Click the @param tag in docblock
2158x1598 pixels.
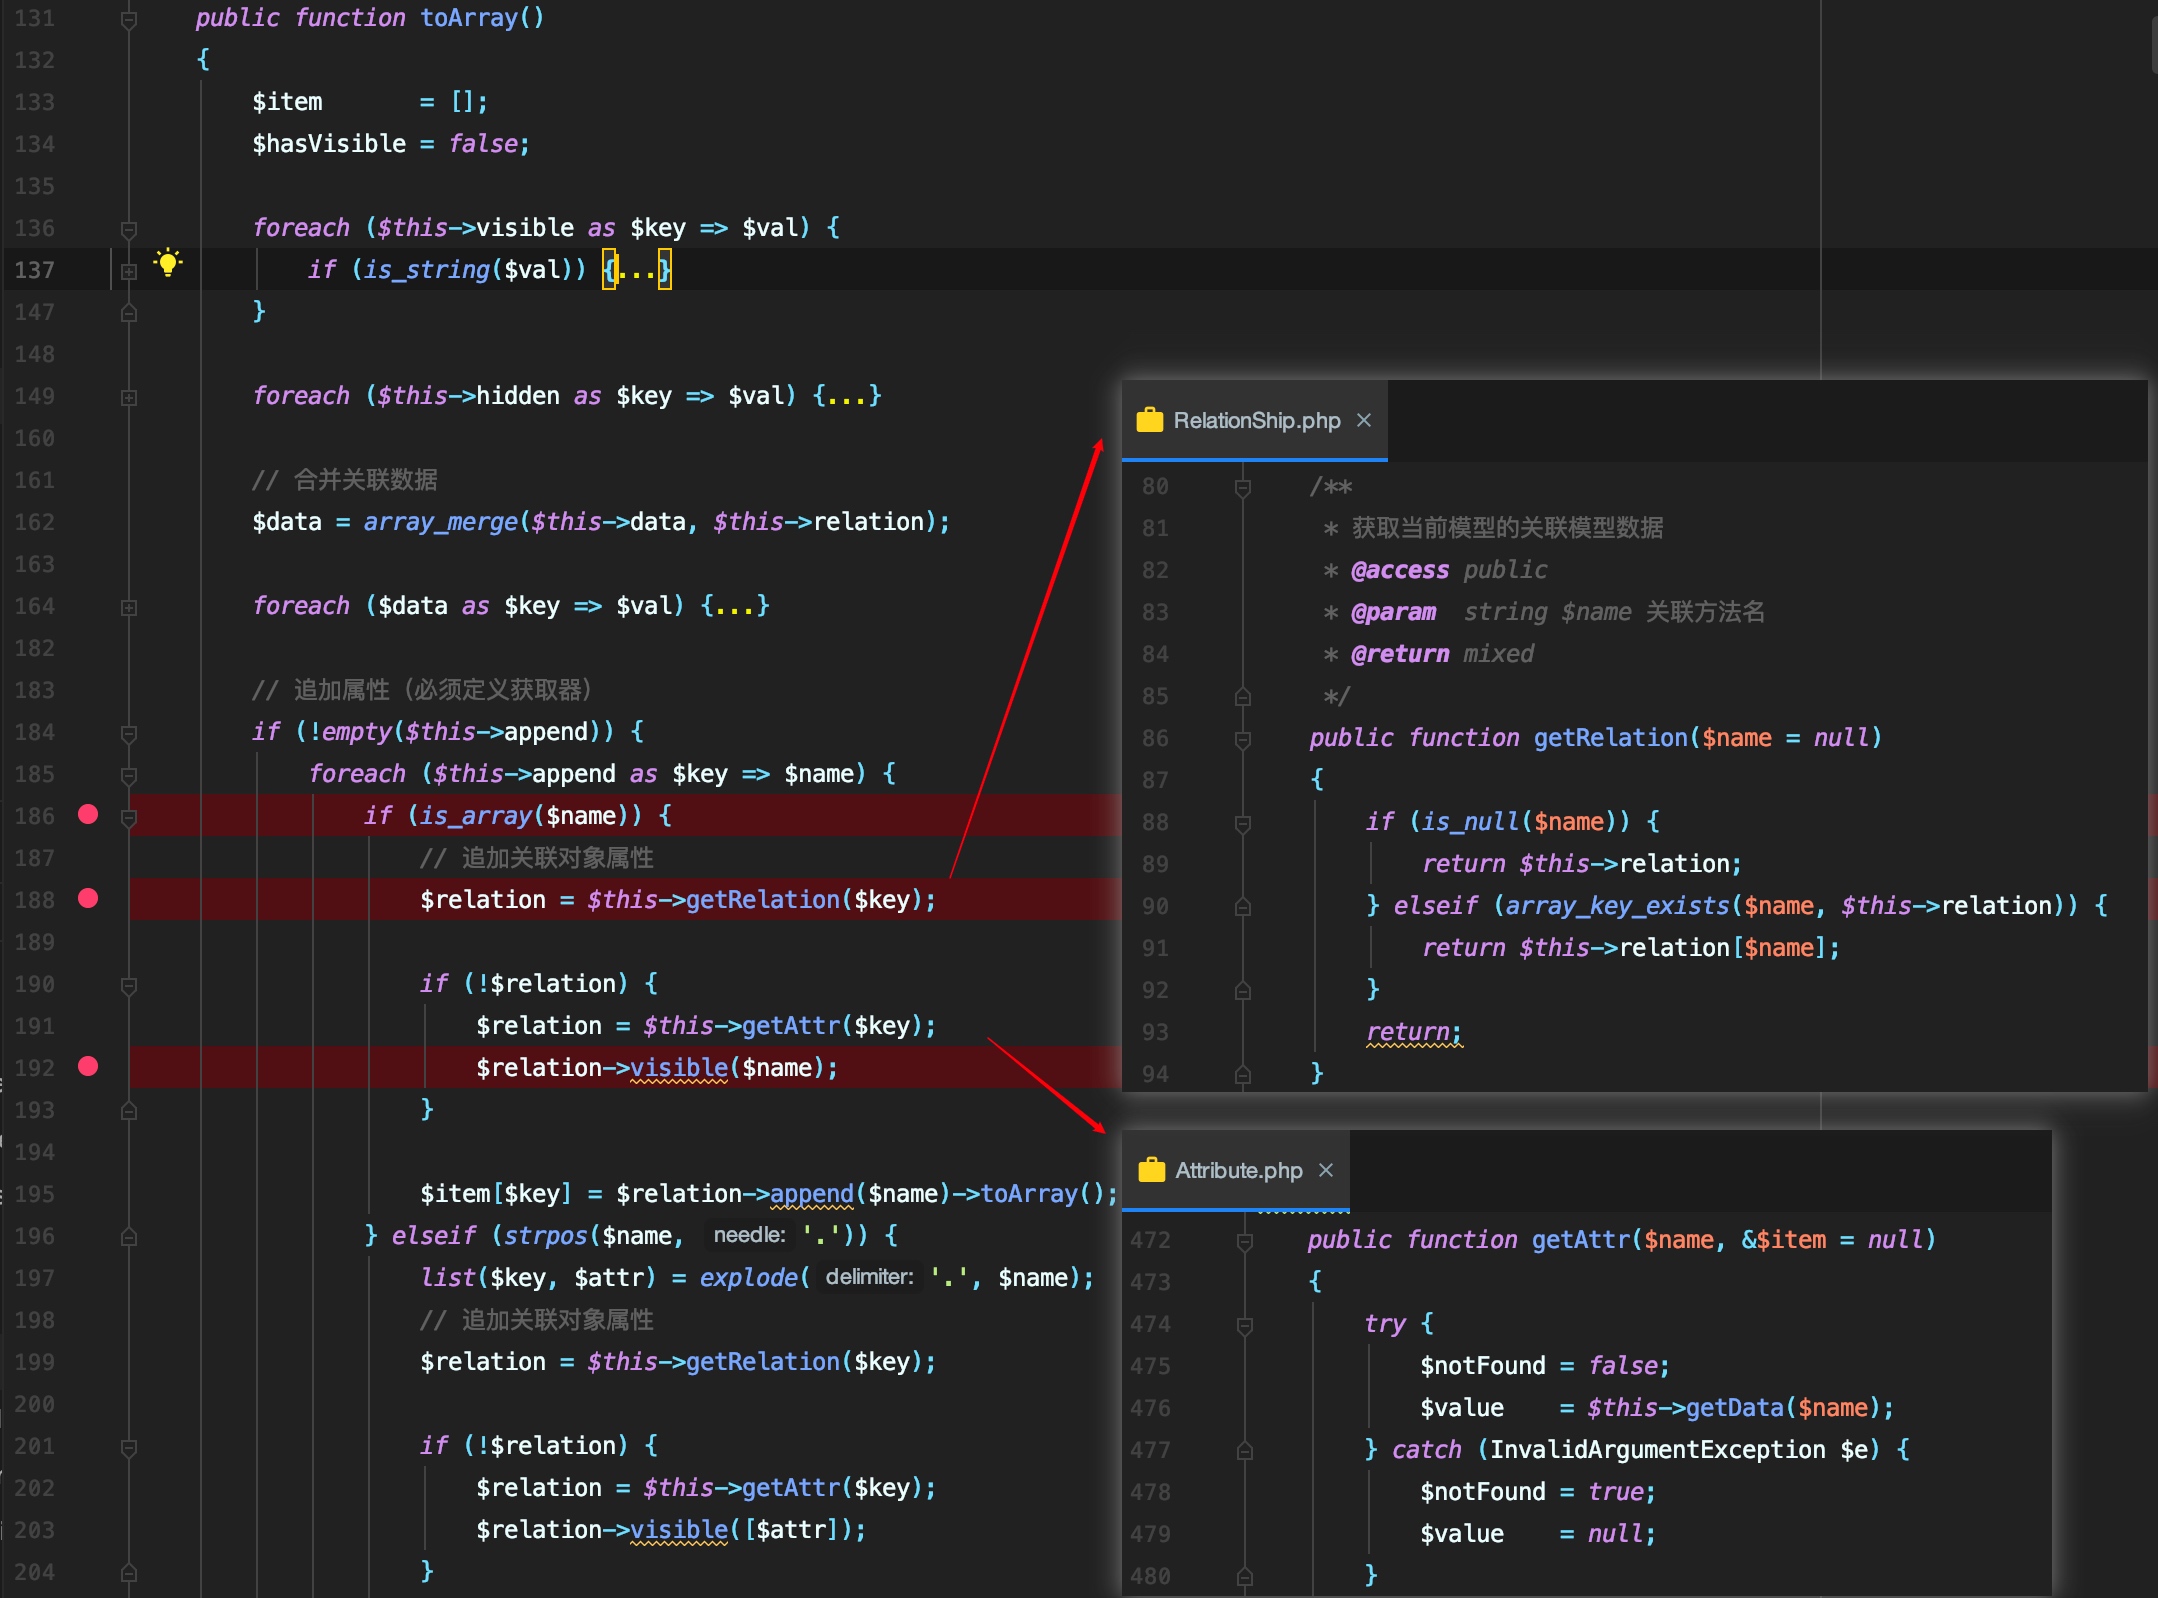pyautogui.click(x=1393, y=612)
